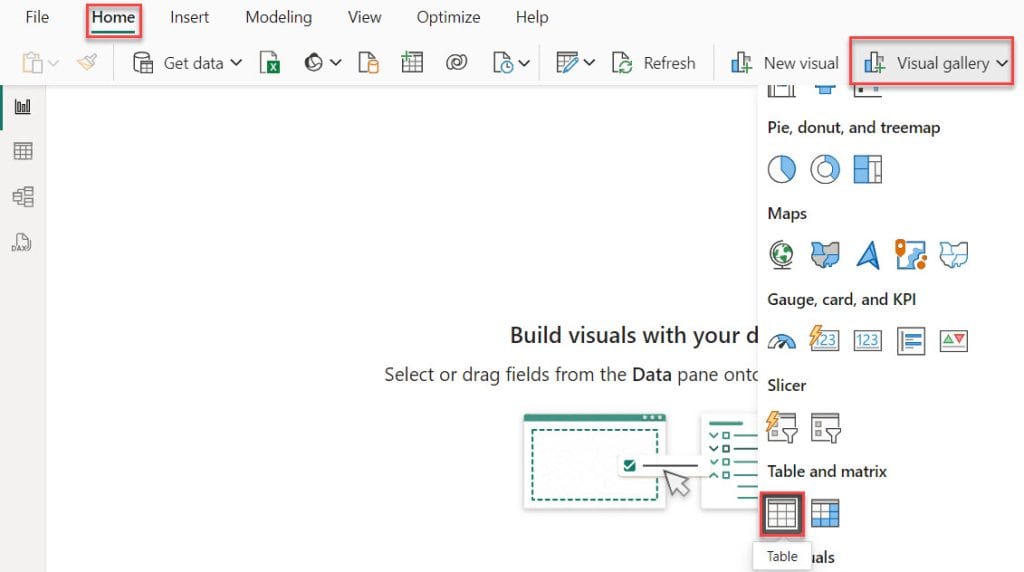Image resolution: width=1024 pixels, height=572 pixels.
Task: Insert the new Card visual with lightning bolt
Action: [x=824, y=339]
